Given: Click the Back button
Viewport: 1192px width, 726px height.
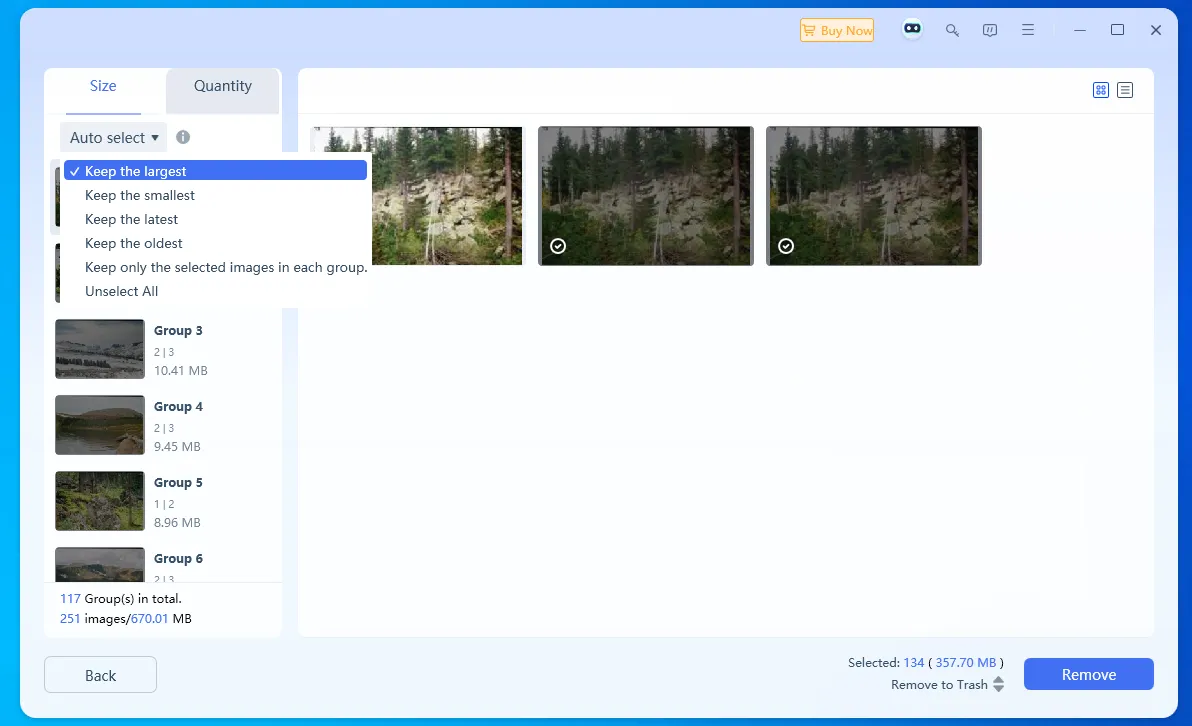Looking at the screenshot, I should [100, 675].
